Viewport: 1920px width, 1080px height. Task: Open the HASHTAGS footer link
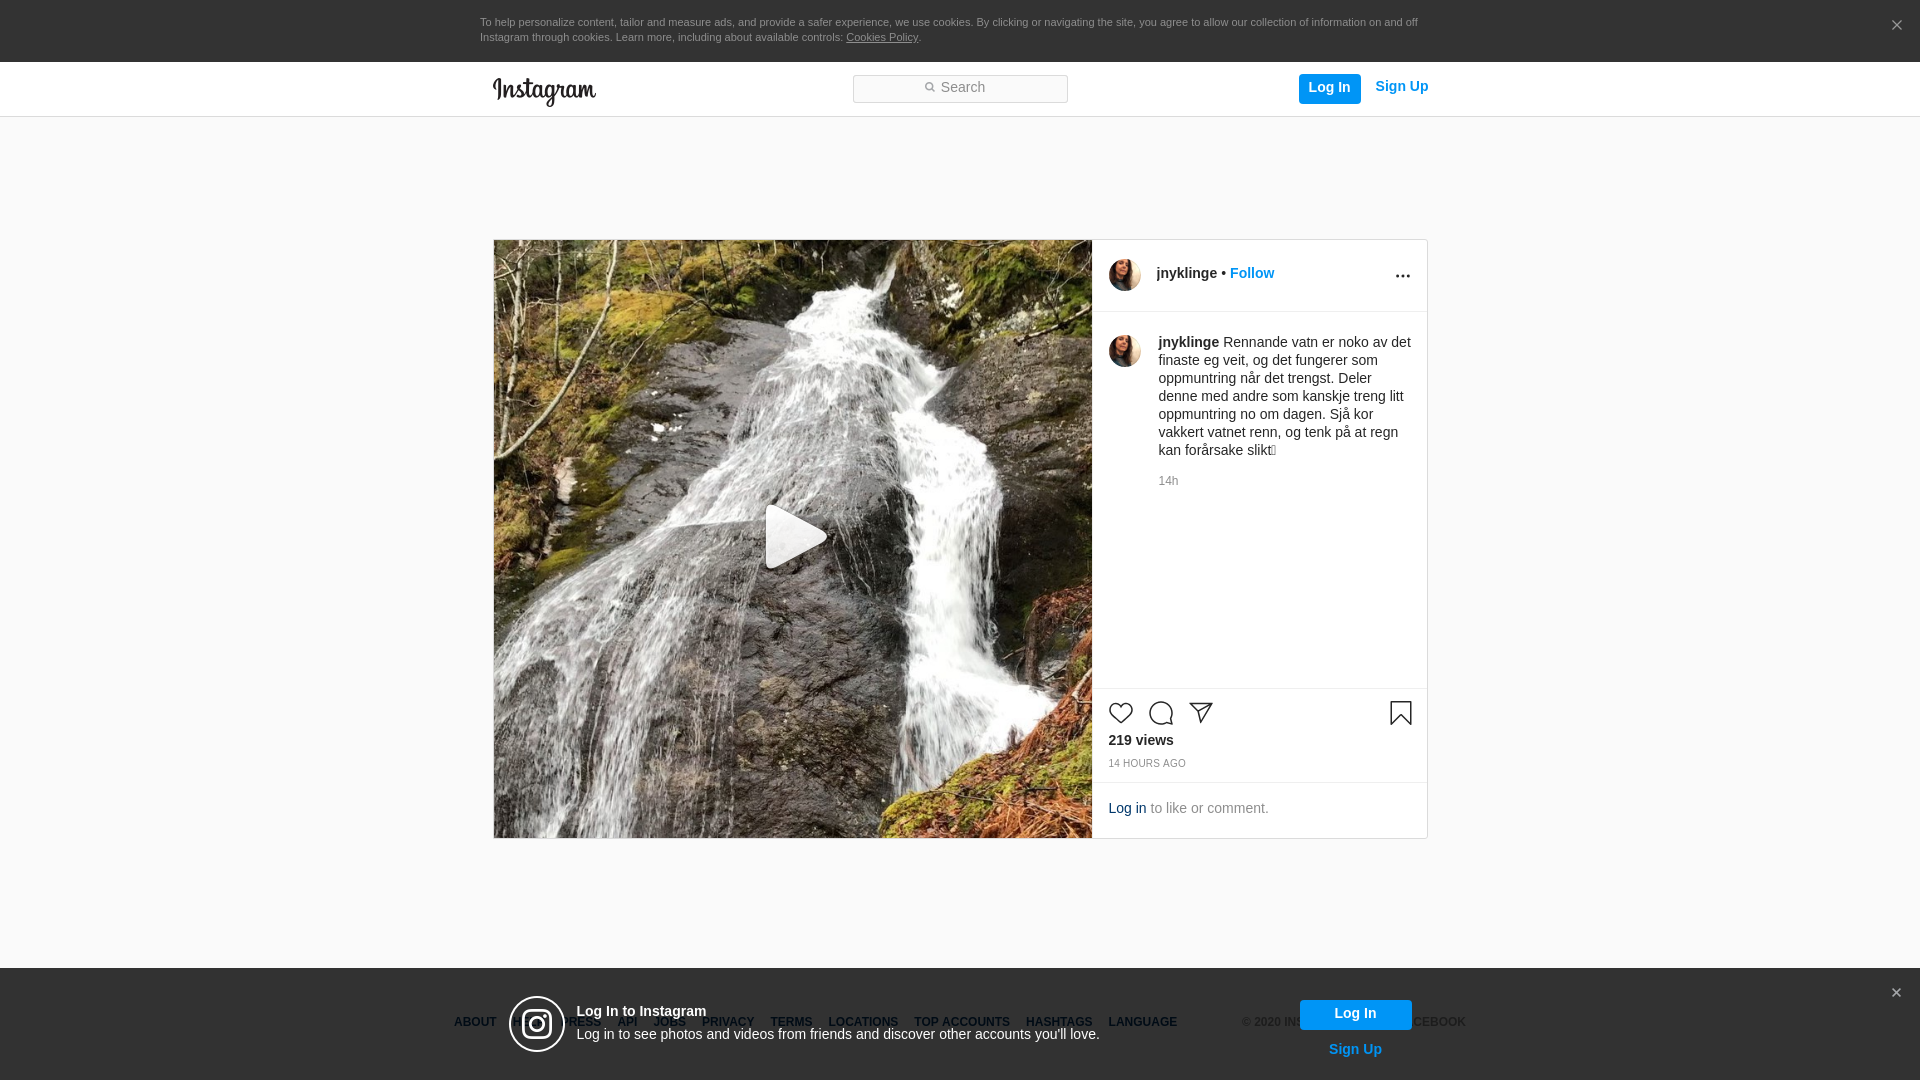1059,1023
